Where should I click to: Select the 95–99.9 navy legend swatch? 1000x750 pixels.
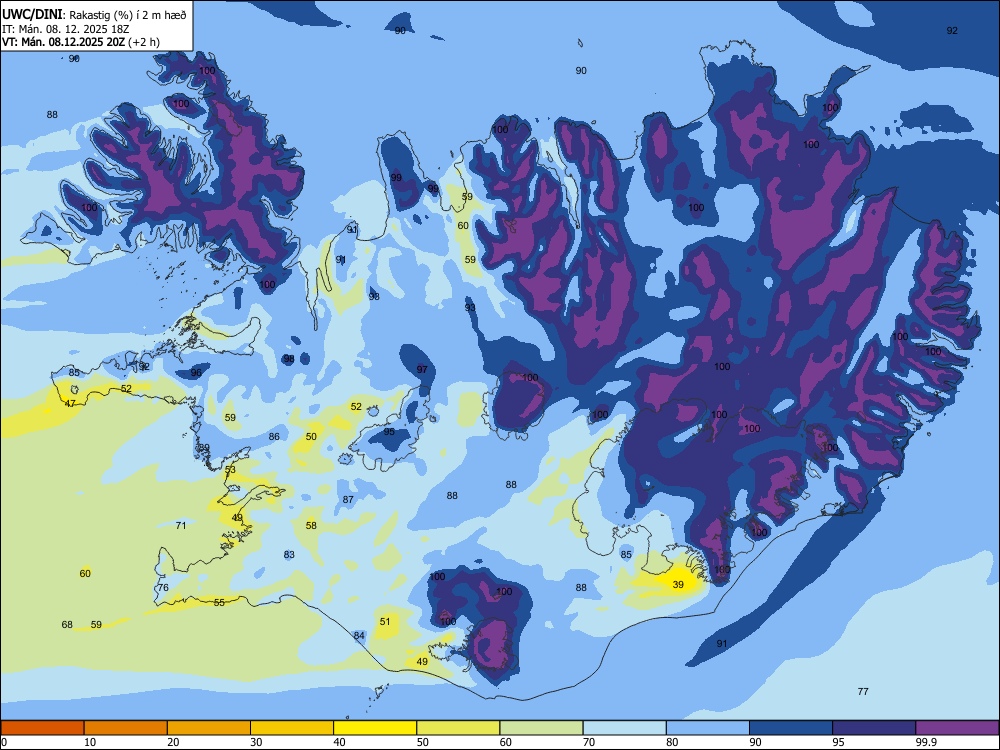coord(874,728)
